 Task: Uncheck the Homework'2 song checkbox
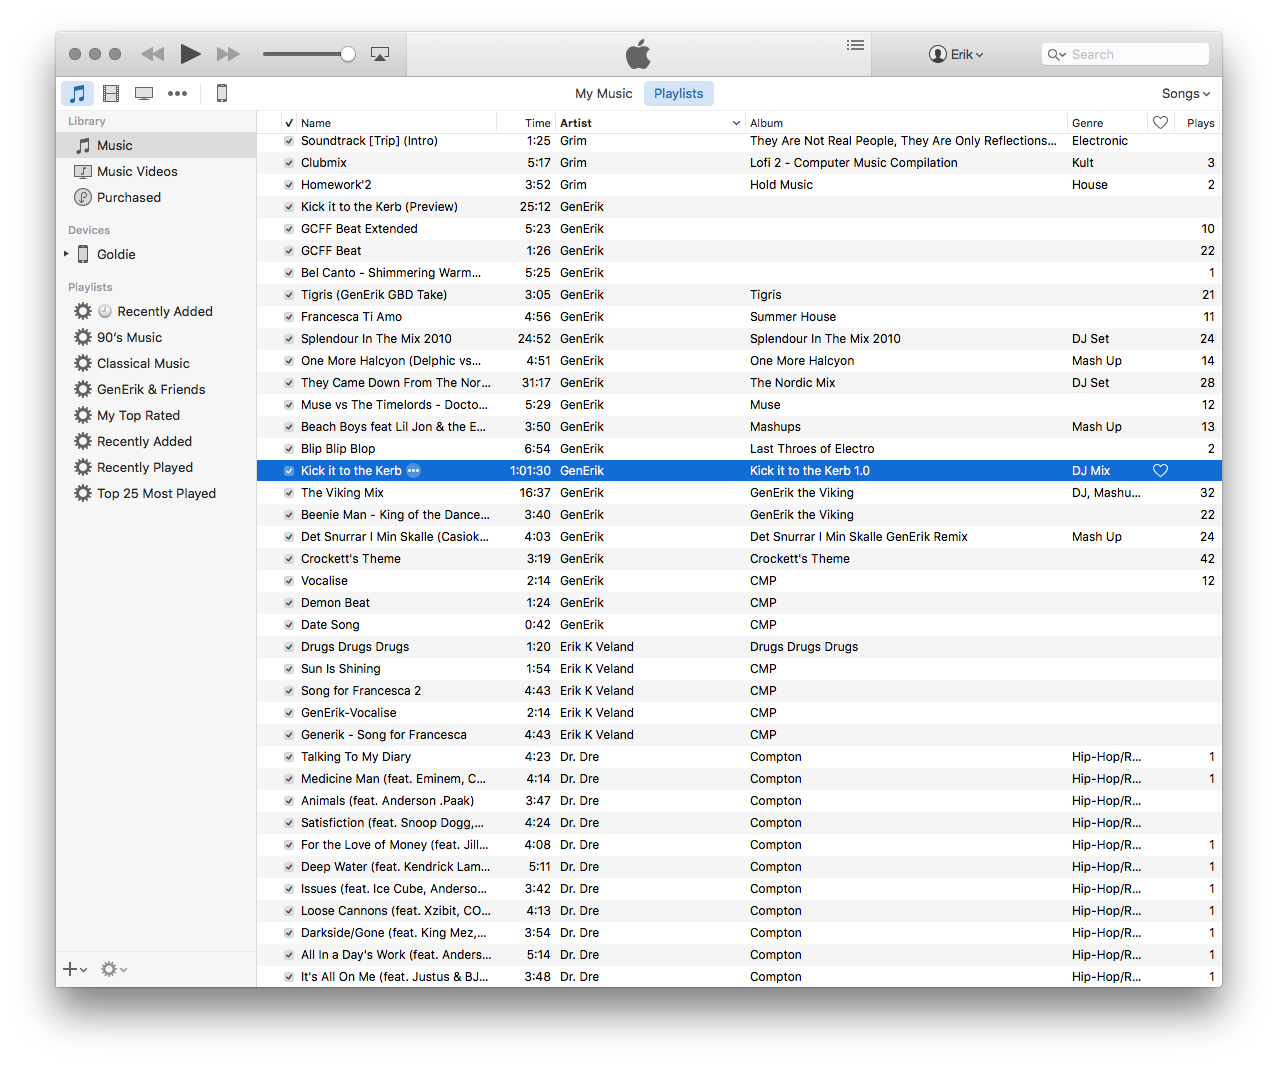click(x=289, y=185)
